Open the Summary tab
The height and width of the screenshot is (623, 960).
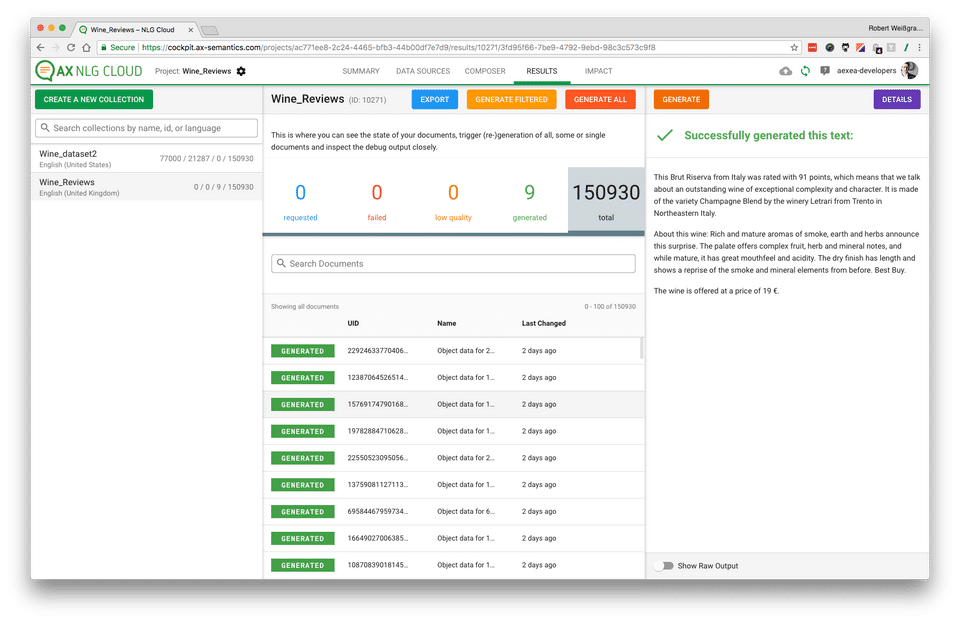tap(361, 71)
